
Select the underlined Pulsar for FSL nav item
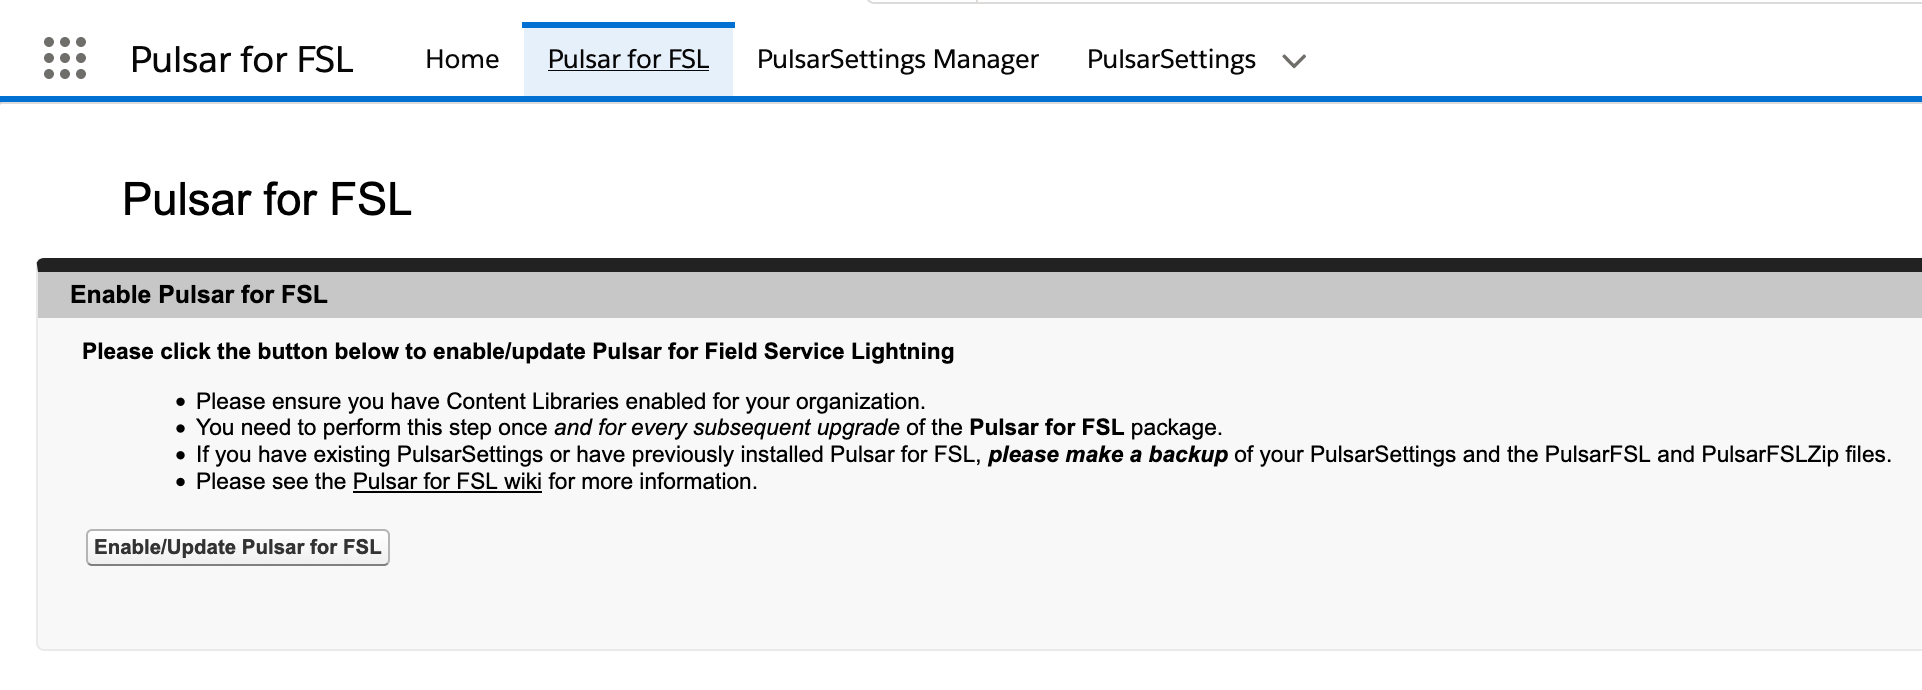coord(627,59)
